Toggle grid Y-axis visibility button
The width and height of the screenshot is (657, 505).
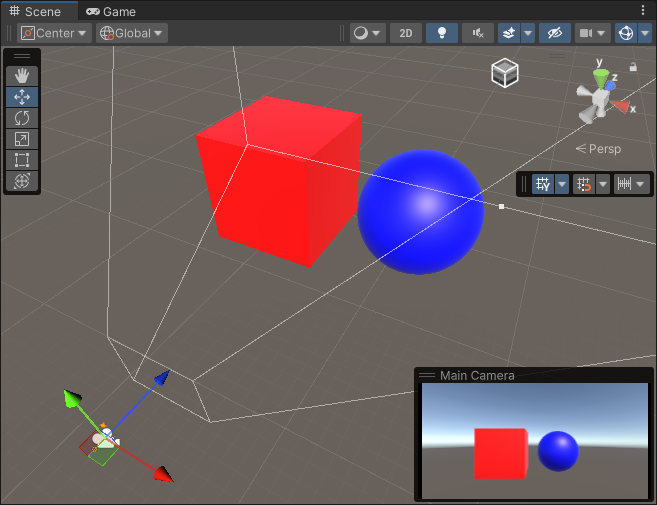pos(543,184)
